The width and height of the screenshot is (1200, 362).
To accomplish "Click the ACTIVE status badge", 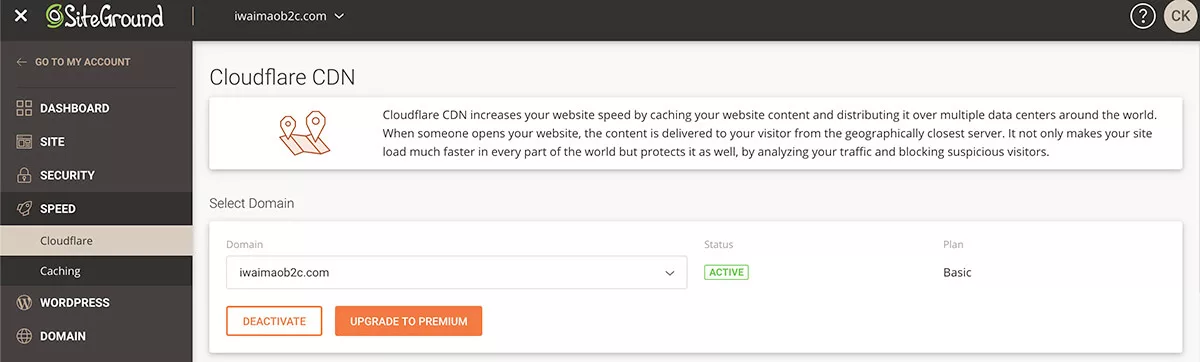I will (726, 272).
